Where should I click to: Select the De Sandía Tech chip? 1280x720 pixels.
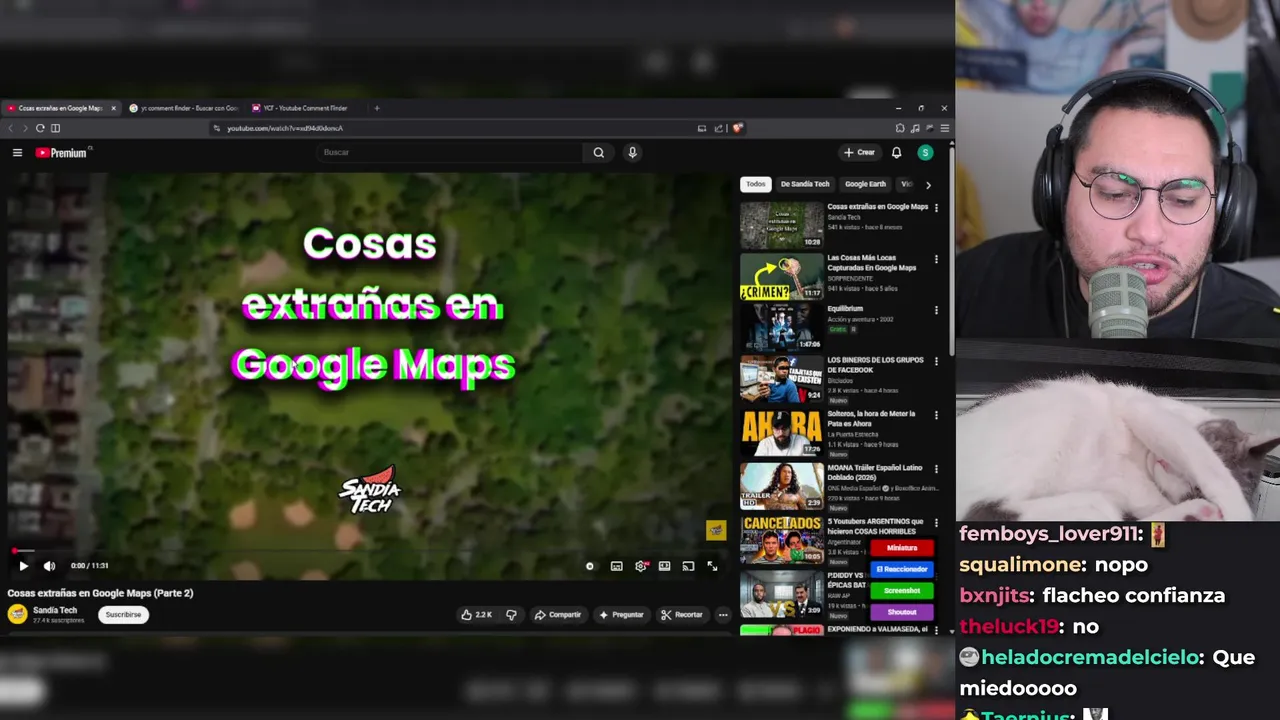tap(805, 184)
